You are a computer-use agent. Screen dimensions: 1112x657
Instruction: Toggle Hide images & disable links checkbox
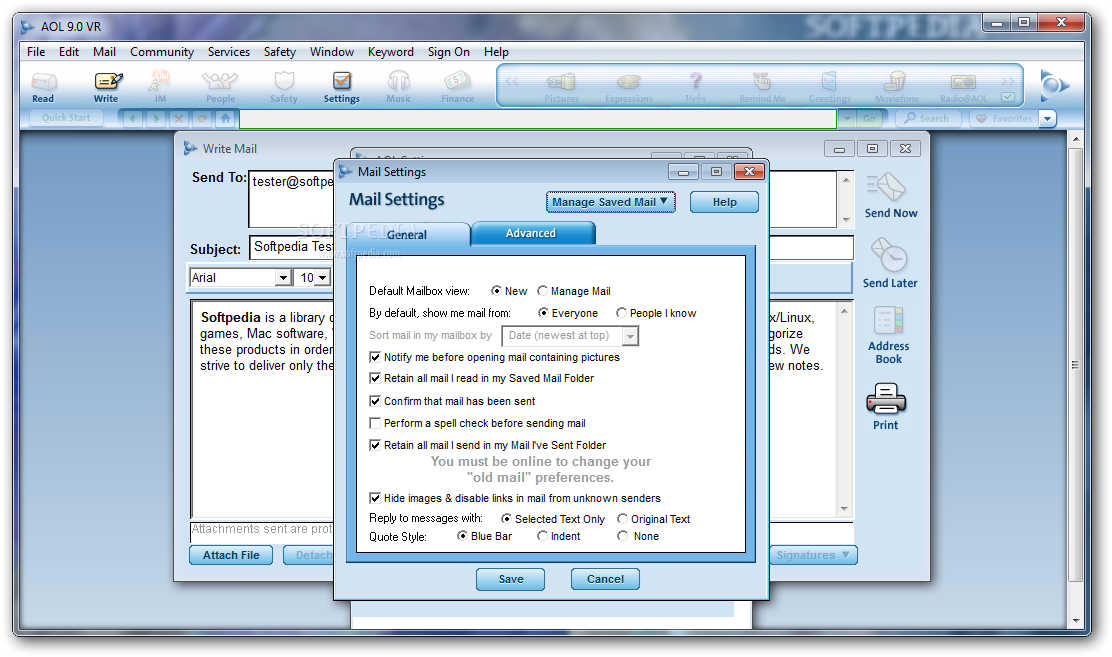(375, 498)
